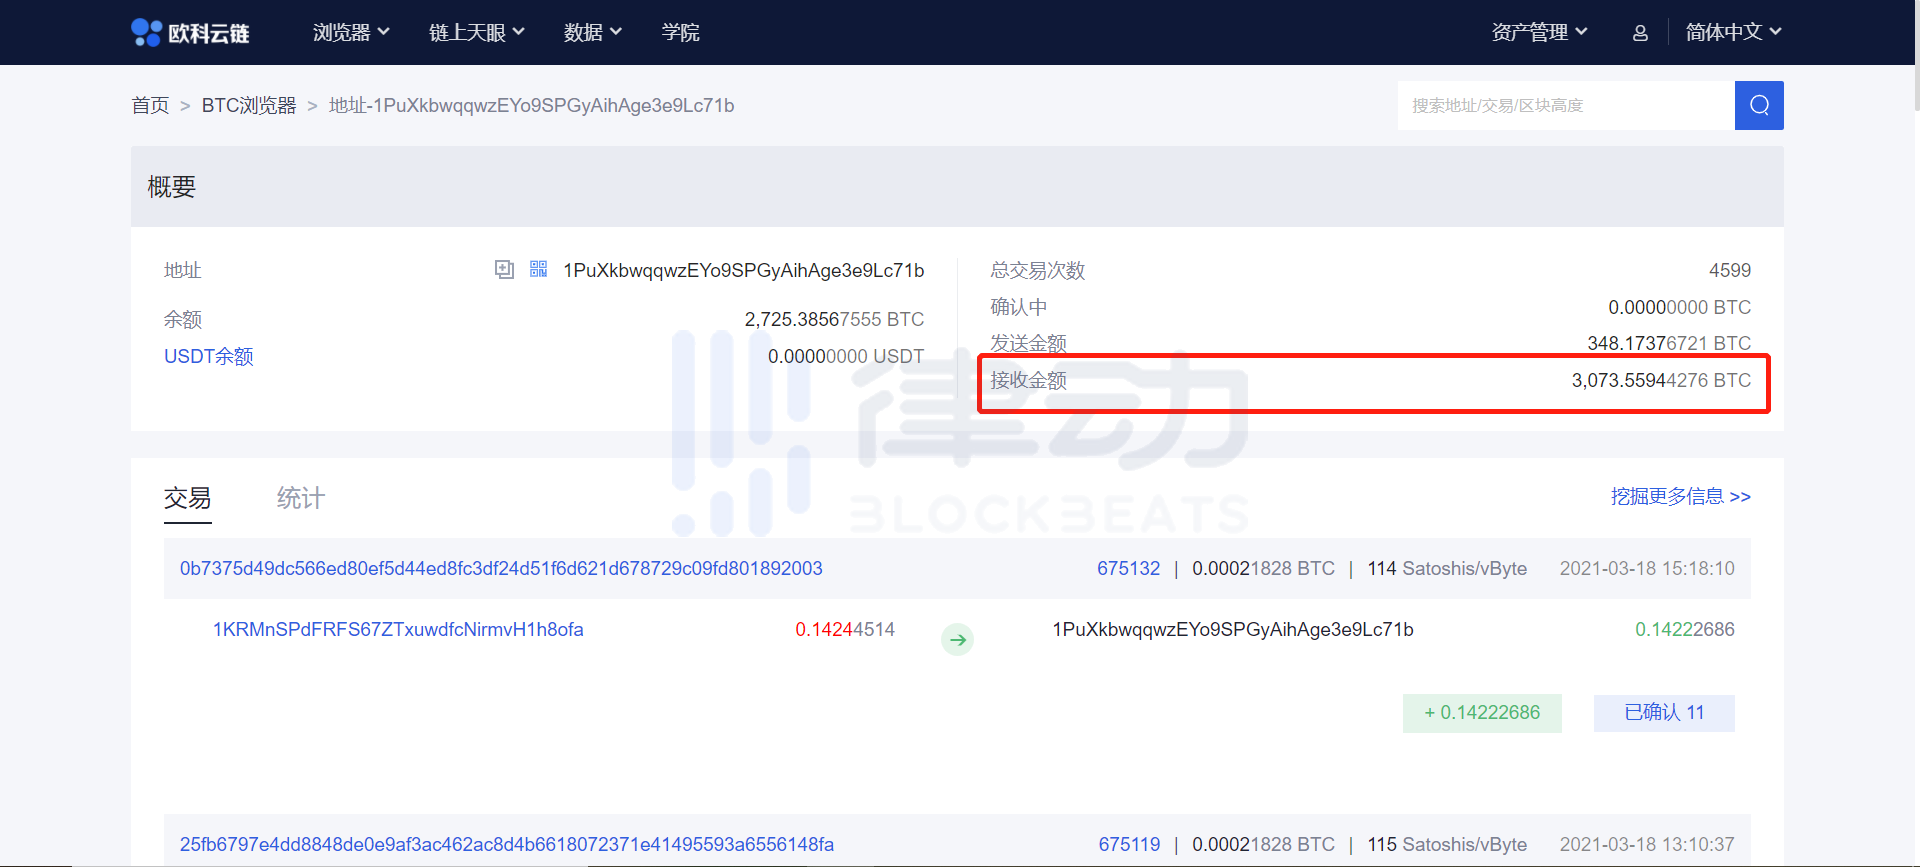
Task: Select the 交易 tab
Action: [x=188, y=498]
